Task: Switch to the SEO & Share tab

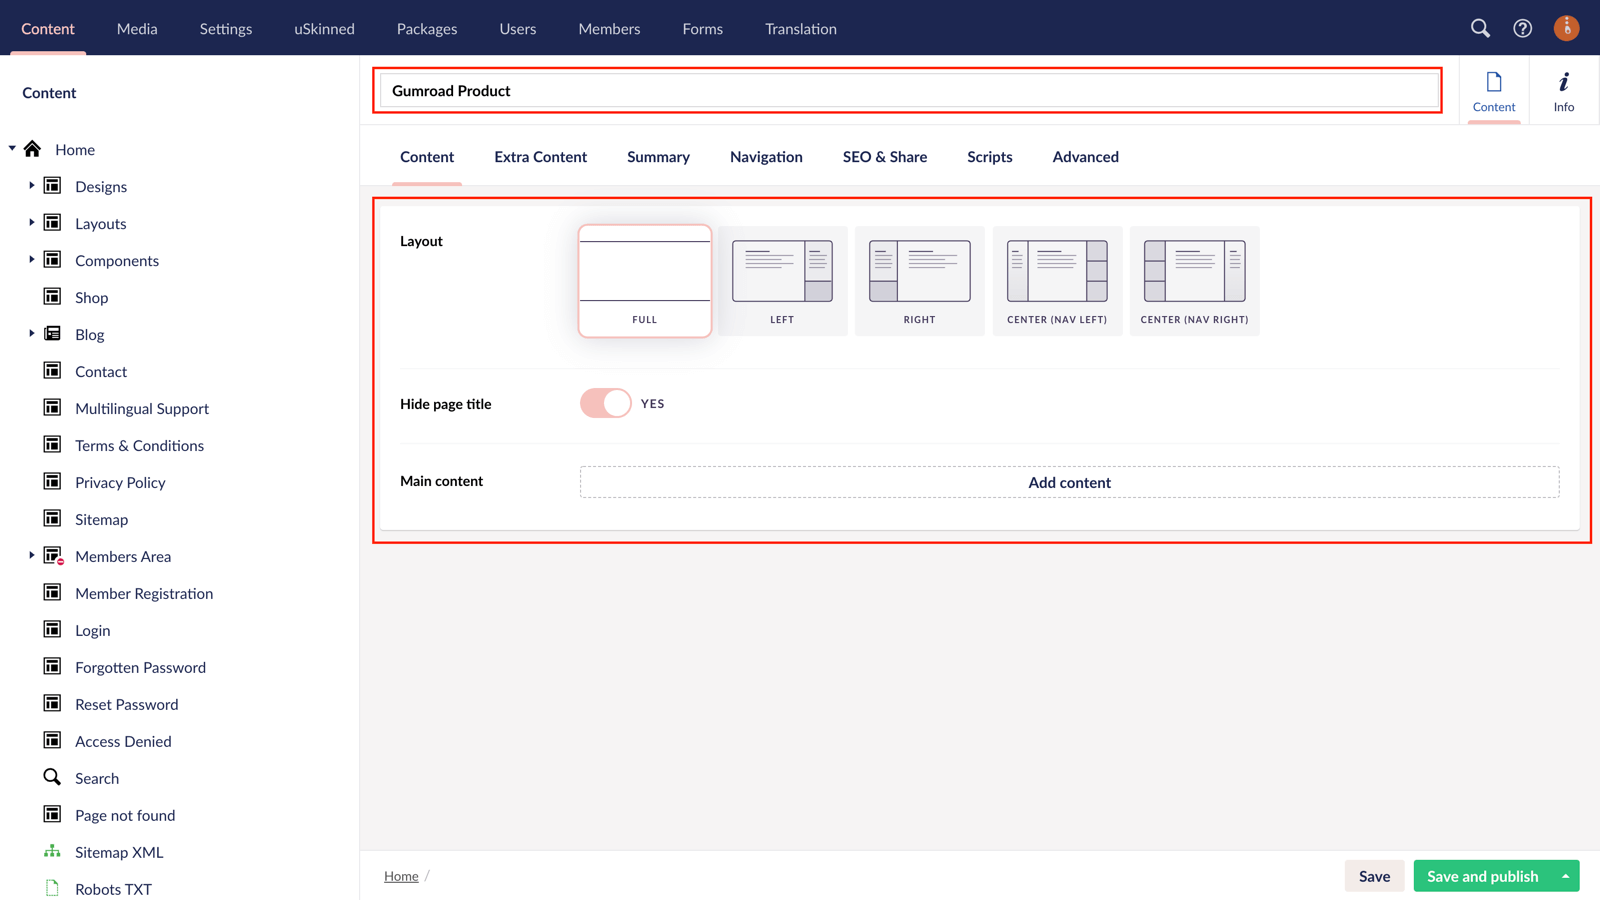Action: tap(884, 157)
